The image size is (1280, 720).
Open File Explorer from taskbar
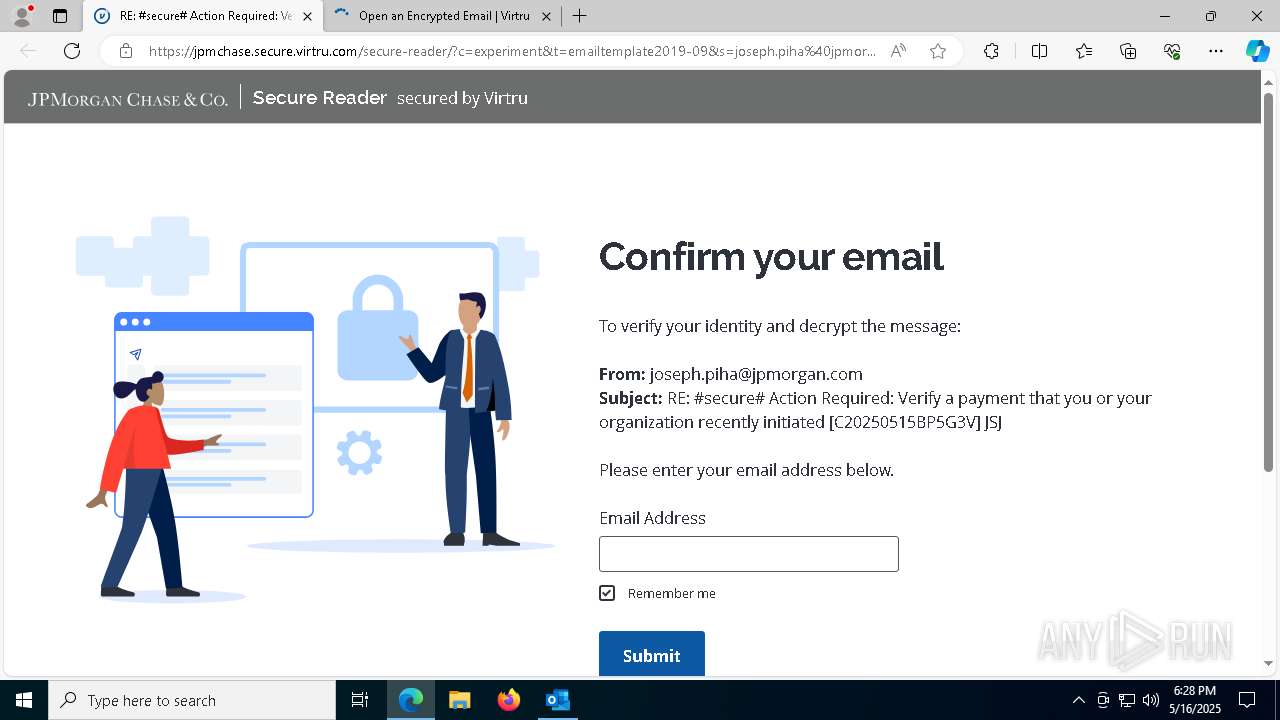[460, 700]
